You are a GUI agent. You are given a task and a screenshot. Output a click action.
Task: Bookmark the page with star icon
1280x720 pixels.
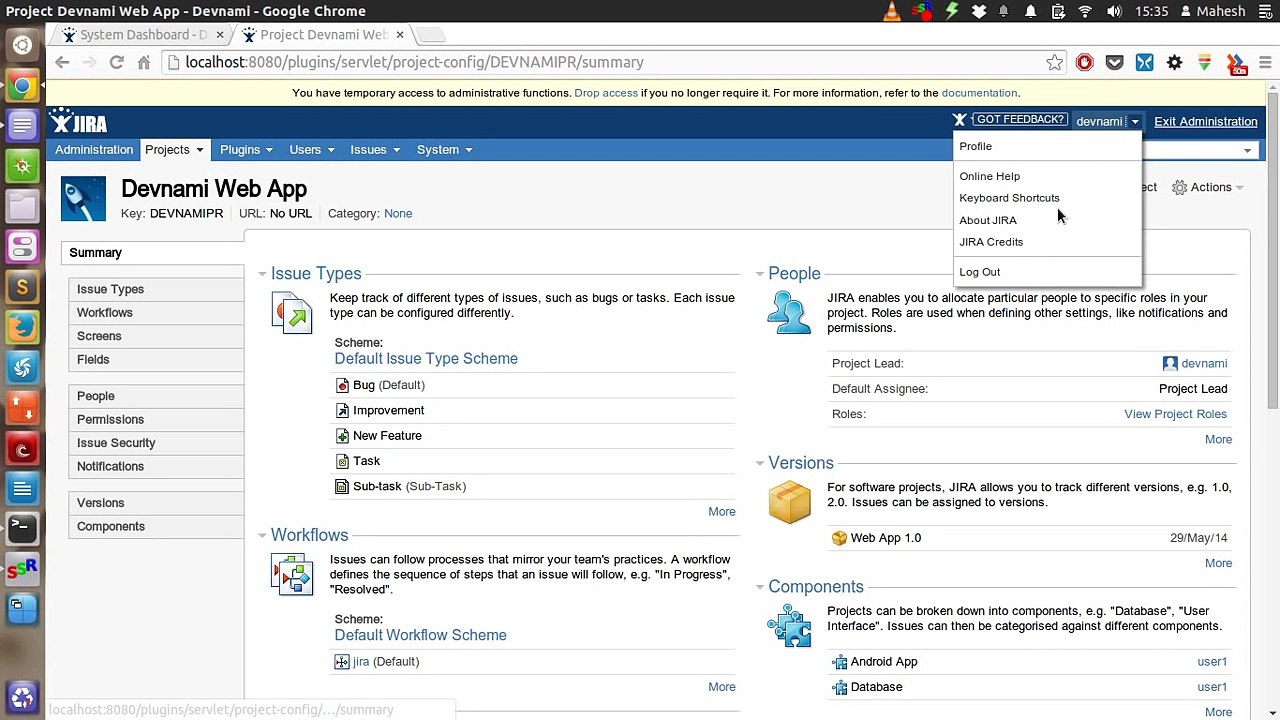coord(1054,62)
